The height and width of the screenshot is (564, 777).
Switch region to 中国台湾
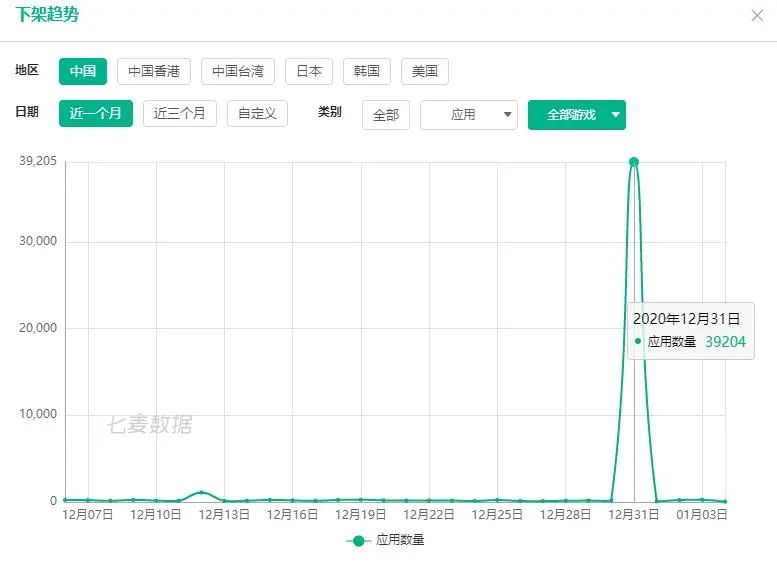[237, 71]
